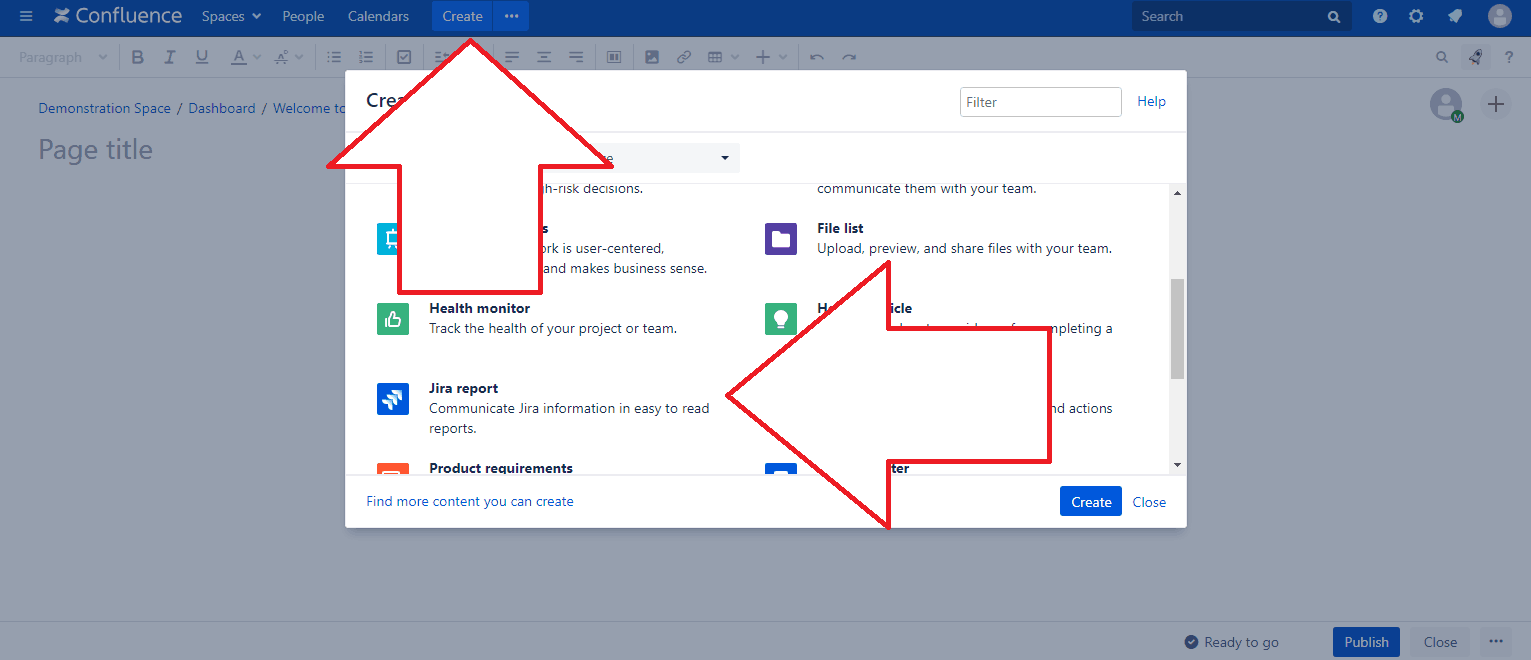Insert an image into the page
Viewport: 1531px width, 660px height.
652,57
